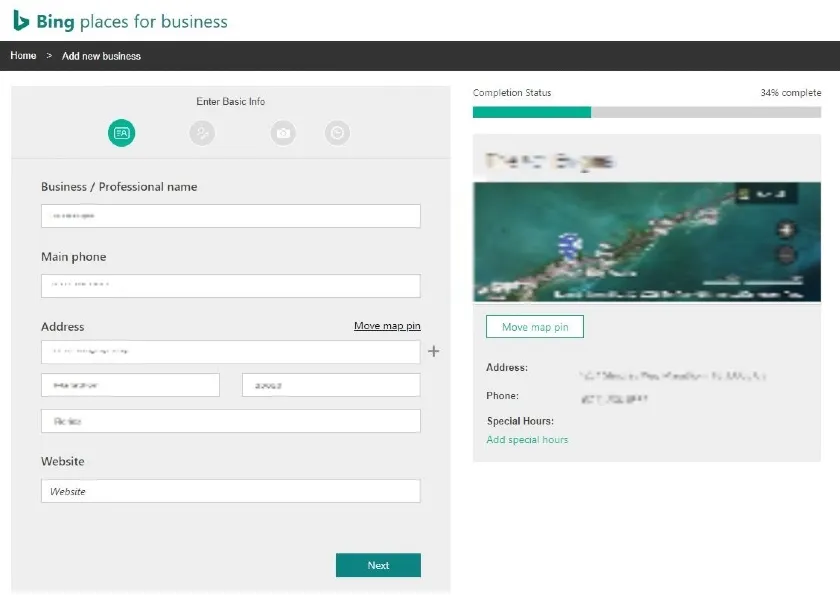Jump to the clock hours step icon
Viewport: 840px width, 601px height.
point(337,133)
